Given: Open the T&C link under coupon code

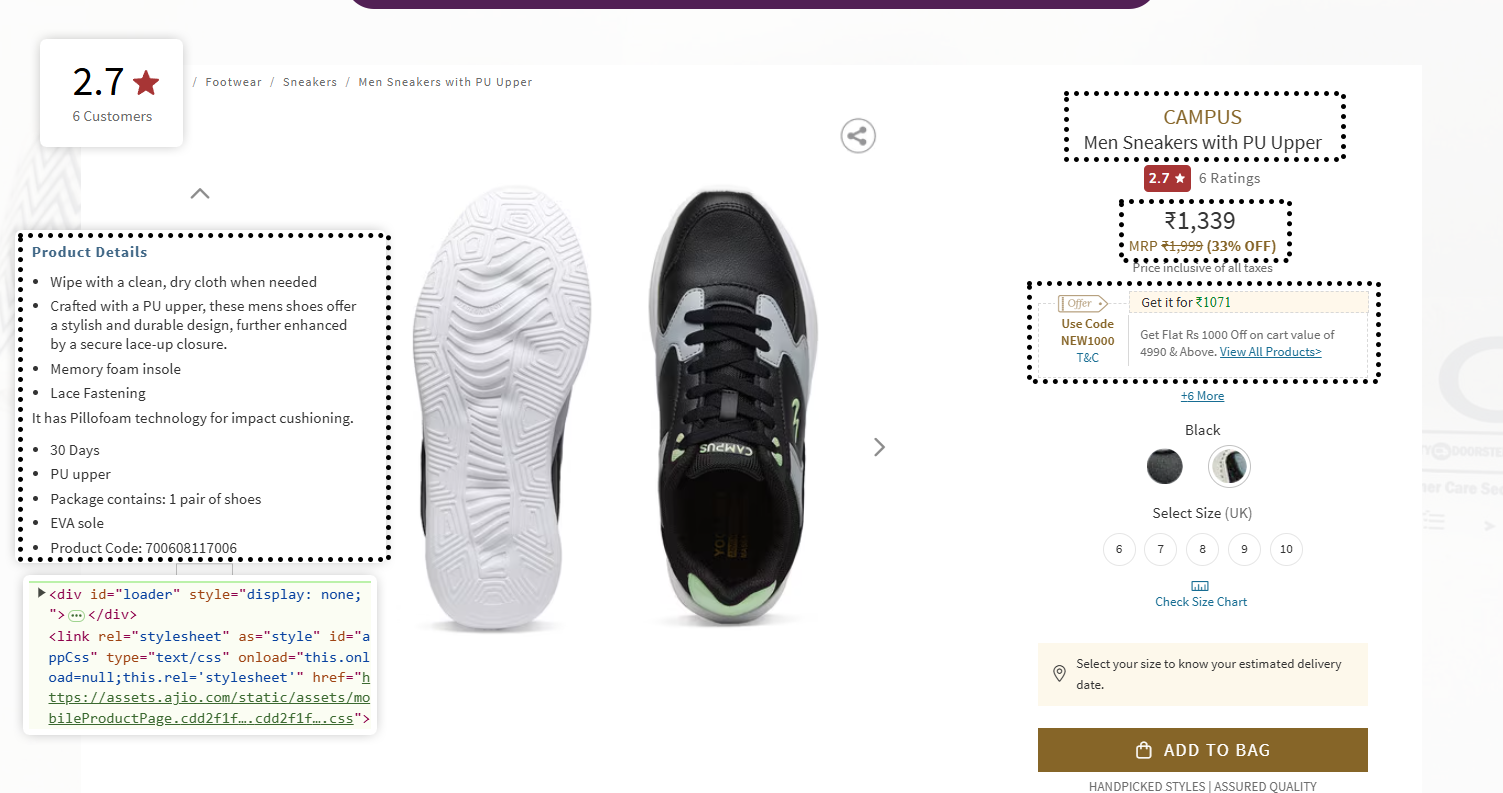Looking at the screenshot, I should [x=1087, y=357].
